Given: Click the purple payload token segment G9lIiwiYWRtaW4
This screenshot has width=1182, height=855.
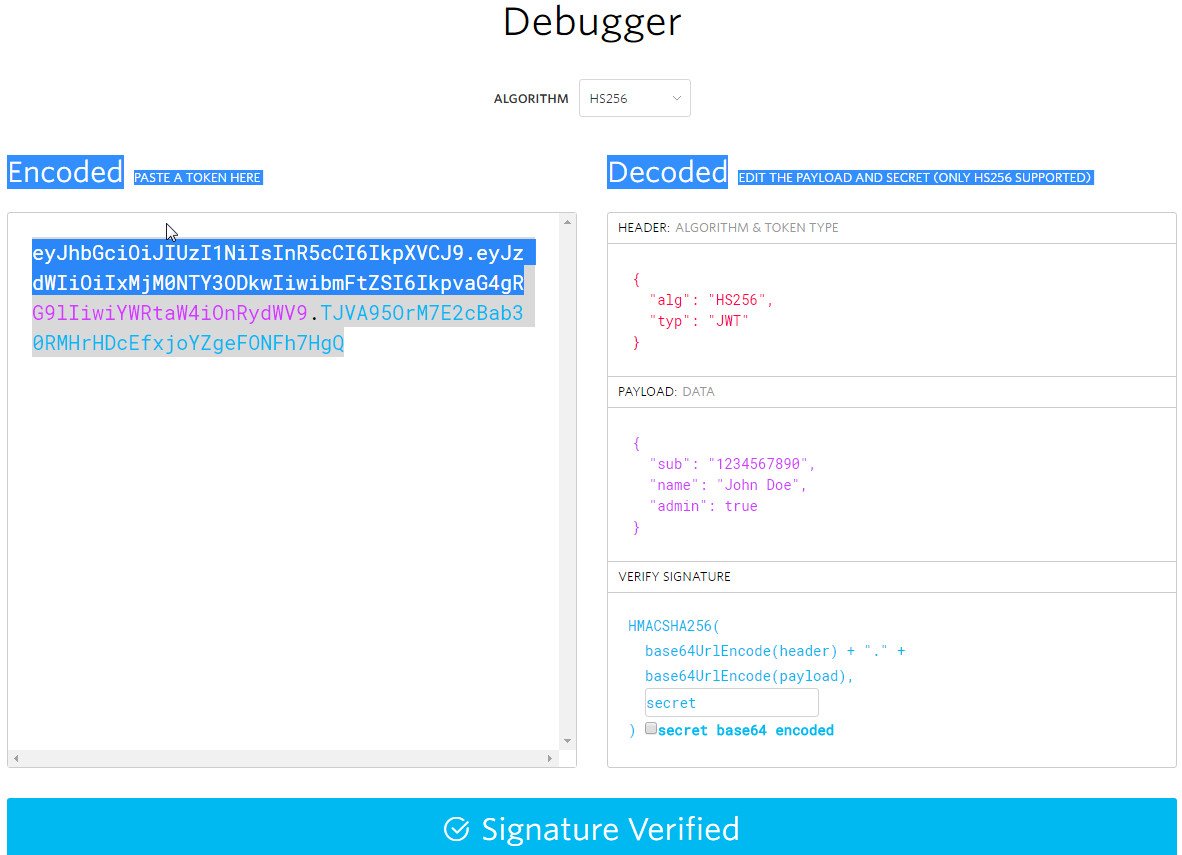Looking at the screenshot, I should (170, 313).
